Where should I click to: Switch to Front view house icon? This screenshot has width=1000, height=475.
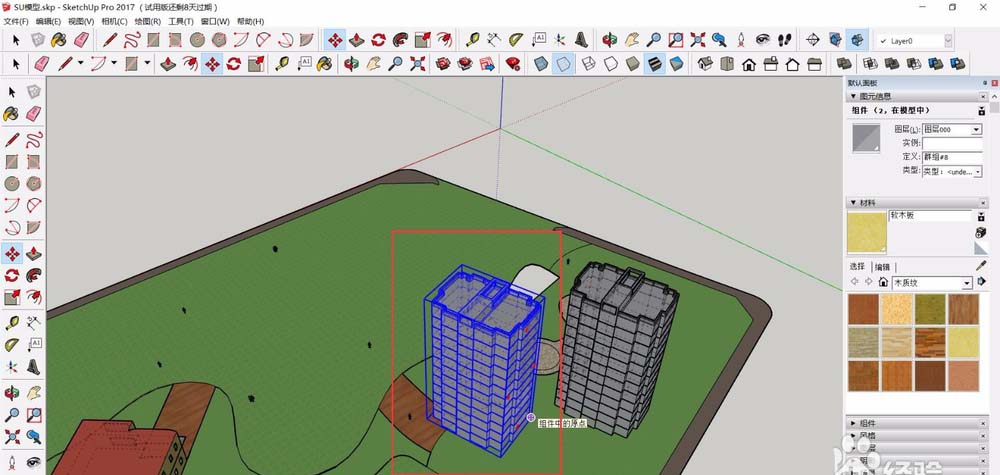click(x=749, y=64)
